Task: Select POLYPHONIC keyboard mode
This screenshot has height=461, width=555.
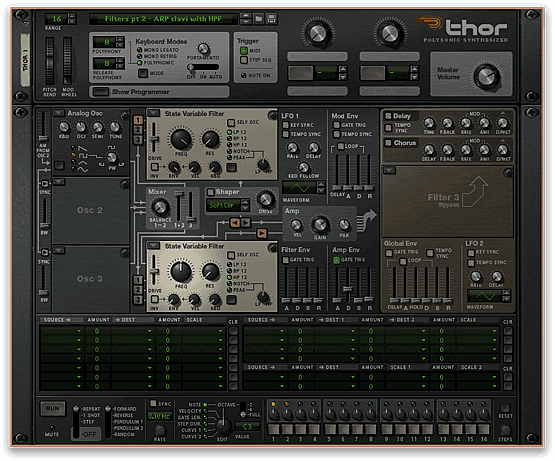Action: [139, 63]
